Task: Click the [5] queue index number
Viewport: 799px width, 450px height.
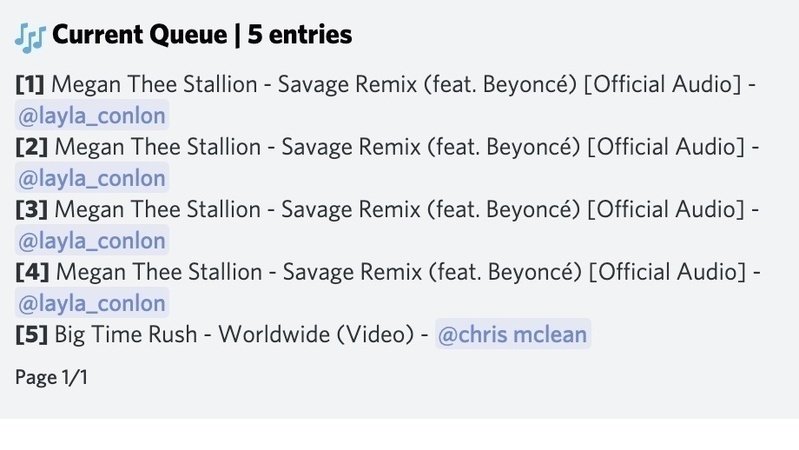Action: 32,334
